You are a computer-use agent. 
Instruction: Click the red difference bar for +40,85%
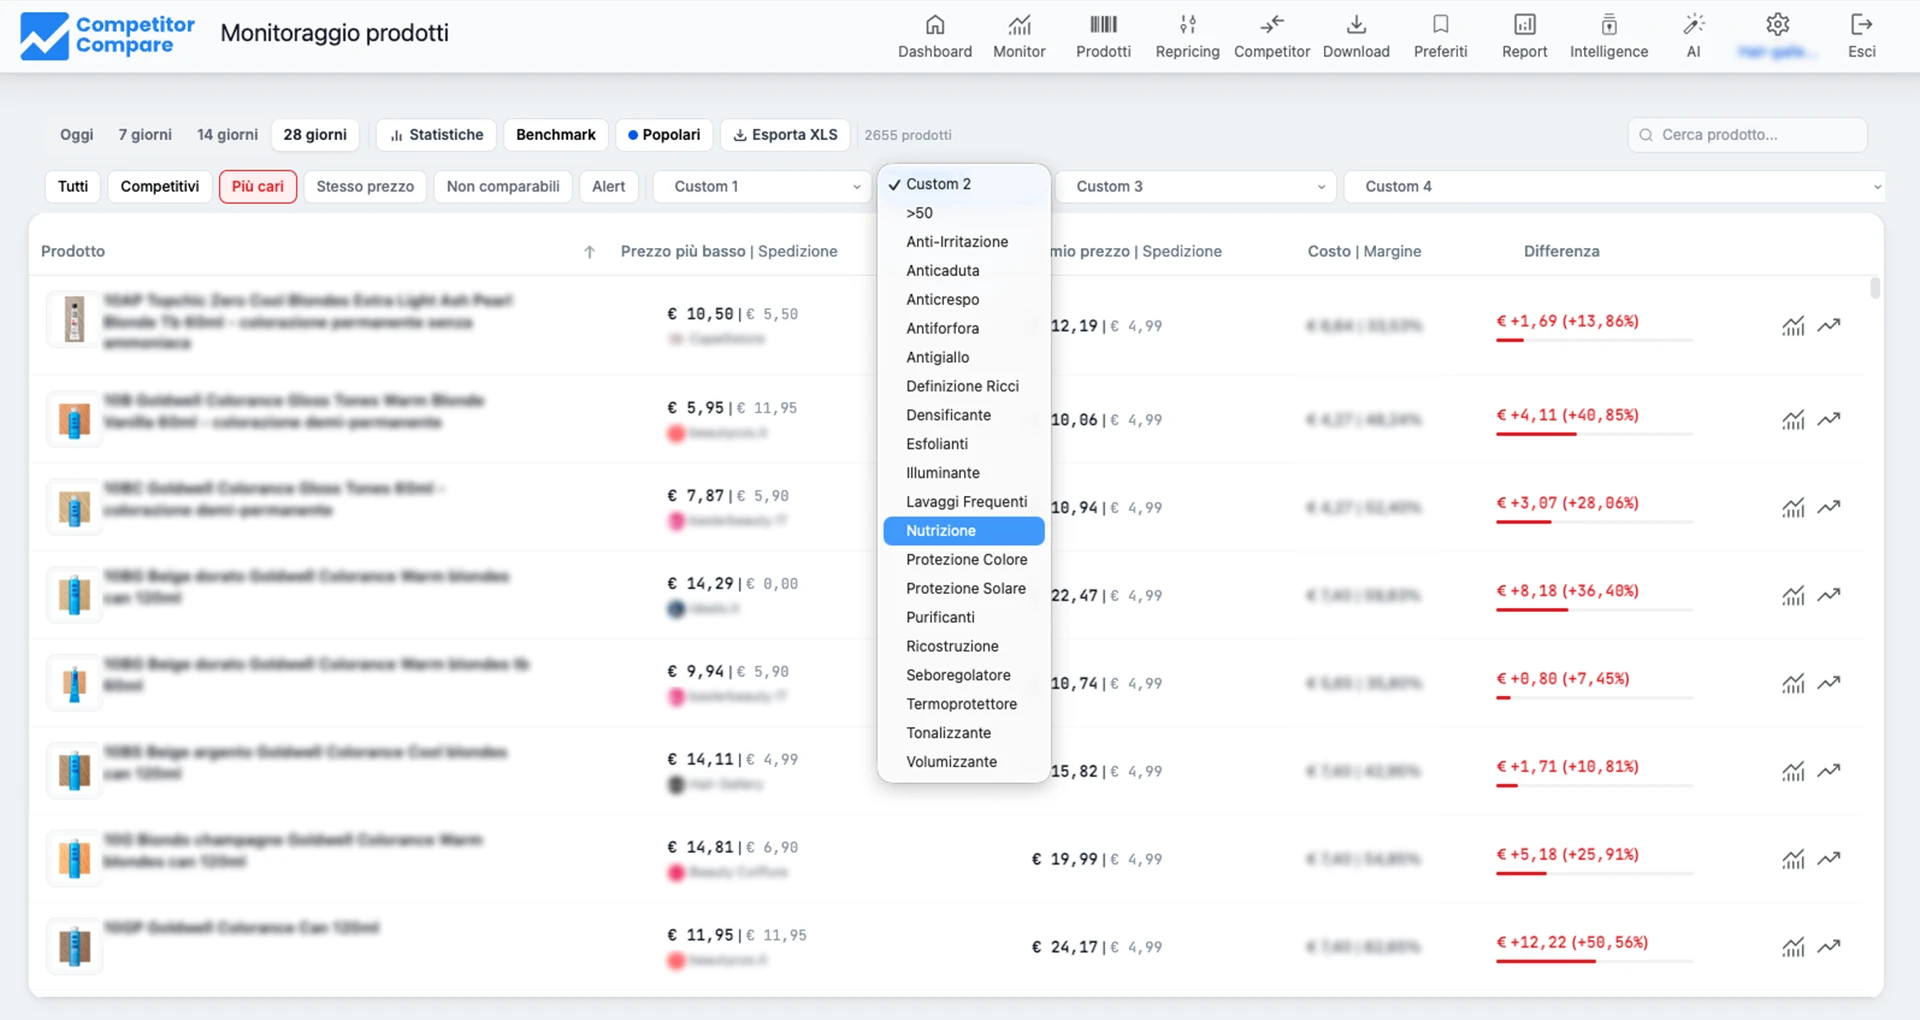tap(1536, 434)
